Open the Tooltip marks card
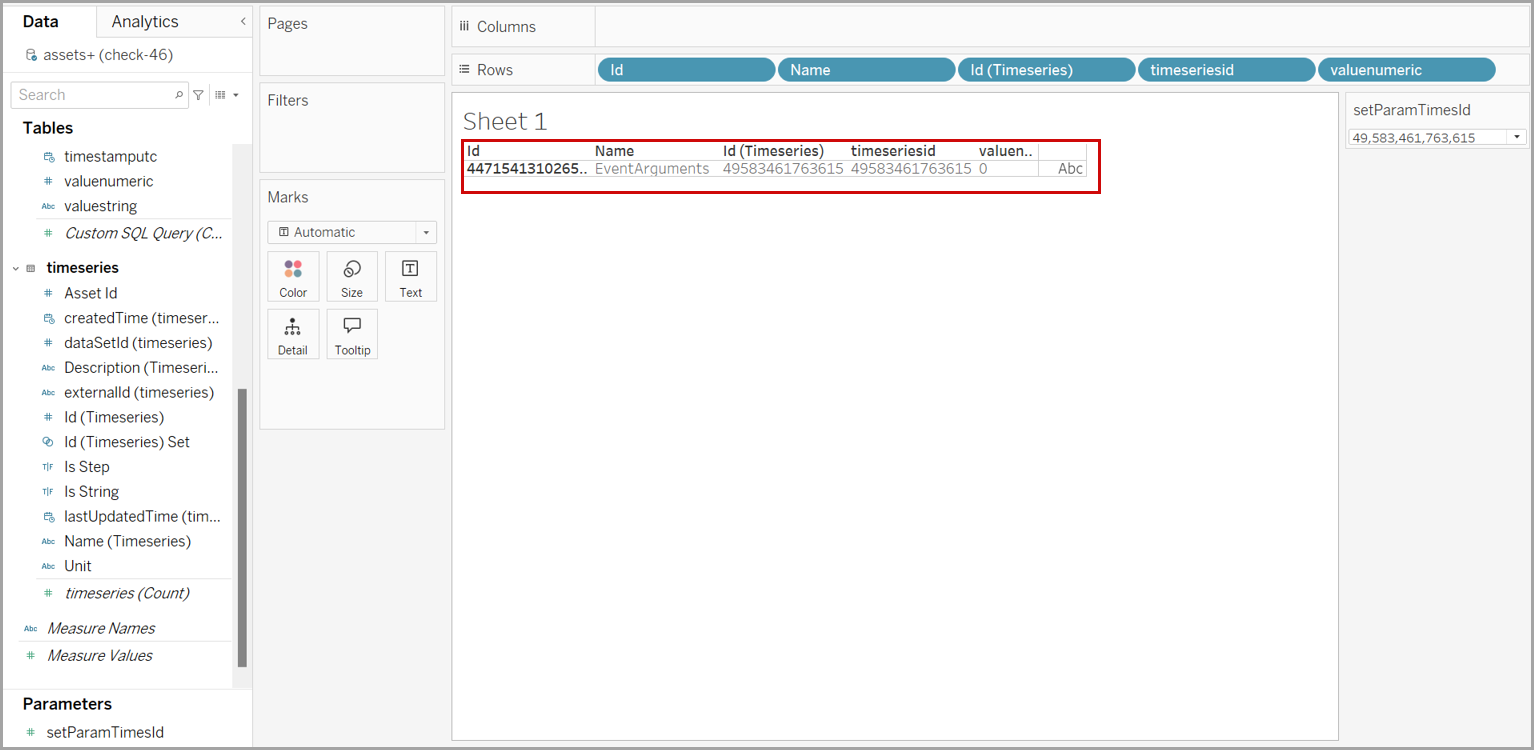 pyautogui.click(x=352, y=334)
